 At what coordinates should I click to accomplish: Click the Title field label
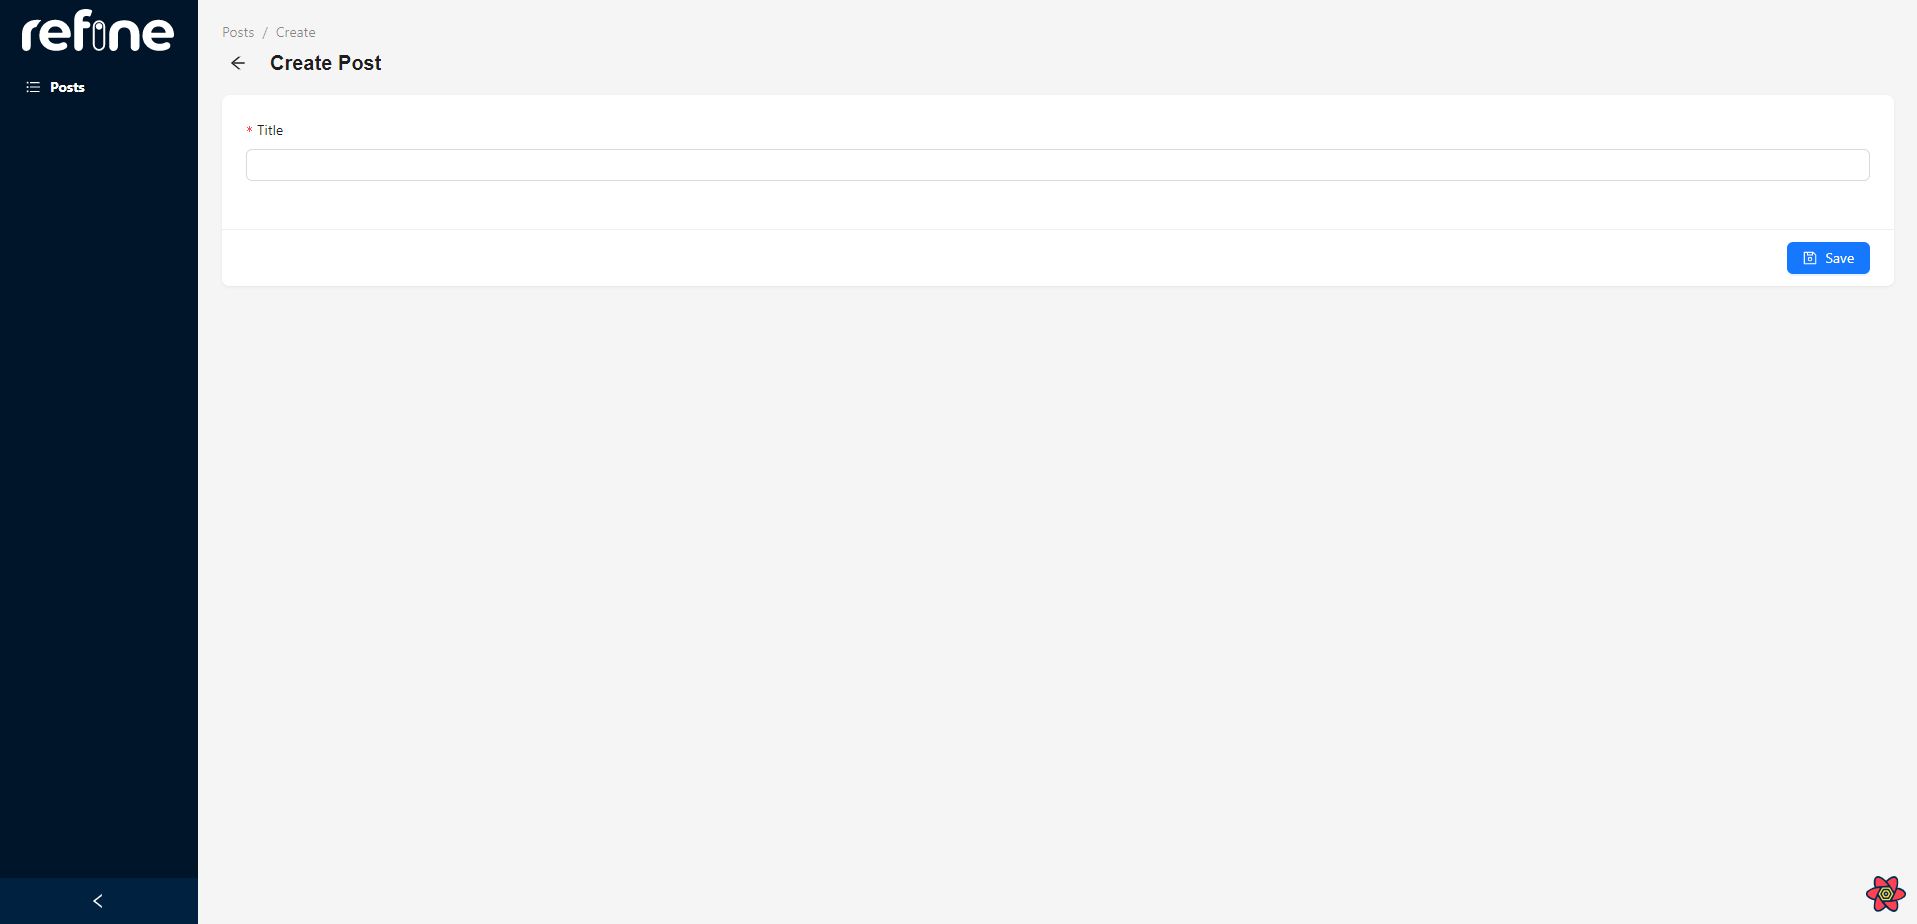coord(270,130)
